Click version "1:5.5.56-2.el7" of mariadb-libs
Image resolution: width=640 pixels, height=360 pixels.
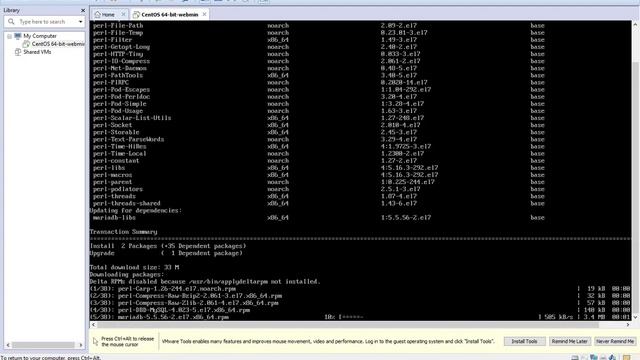(406, 218)
